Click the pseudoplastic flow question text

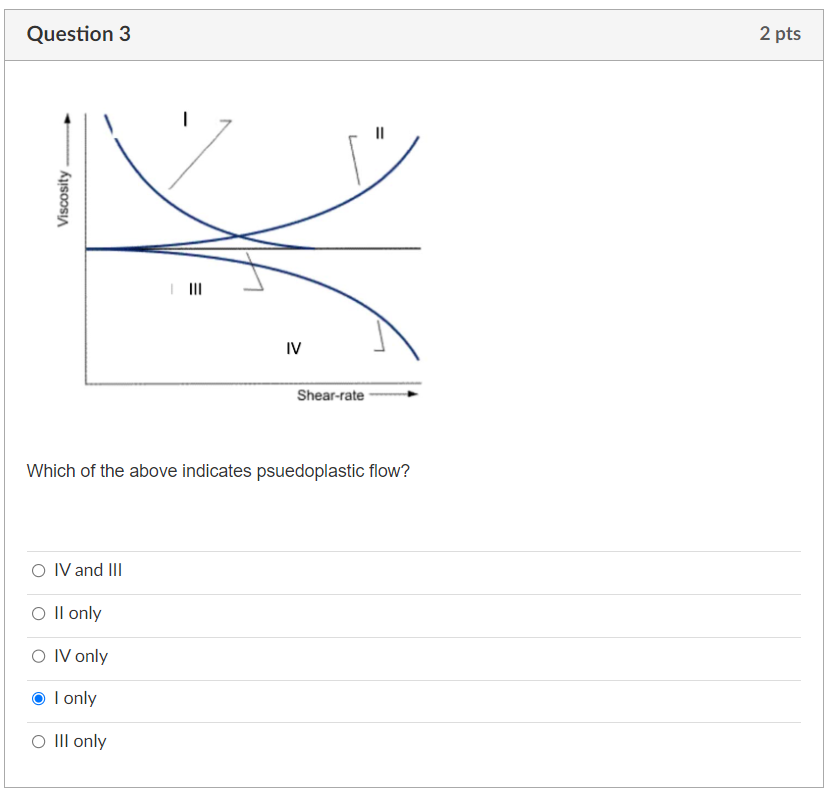[x=218, y=471]
